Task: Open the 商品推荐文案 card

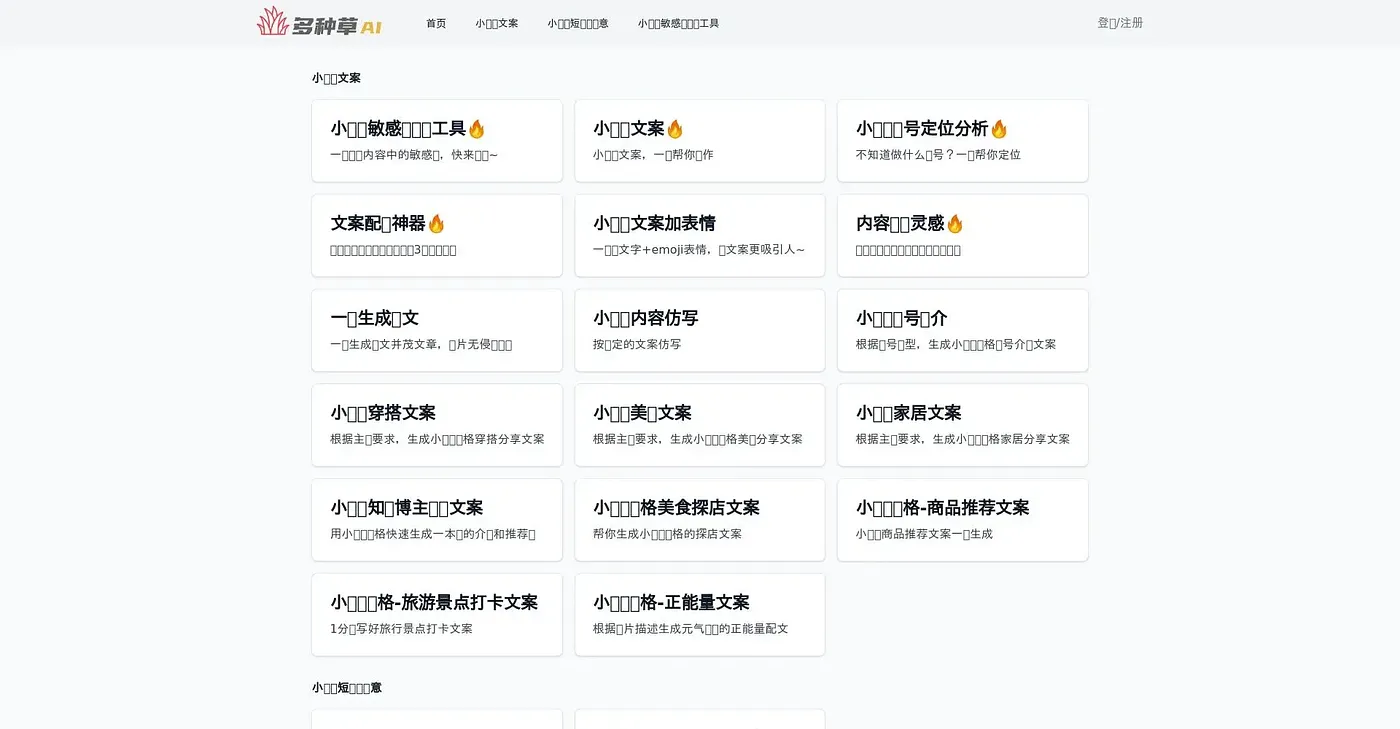Action: click(962, 520)
